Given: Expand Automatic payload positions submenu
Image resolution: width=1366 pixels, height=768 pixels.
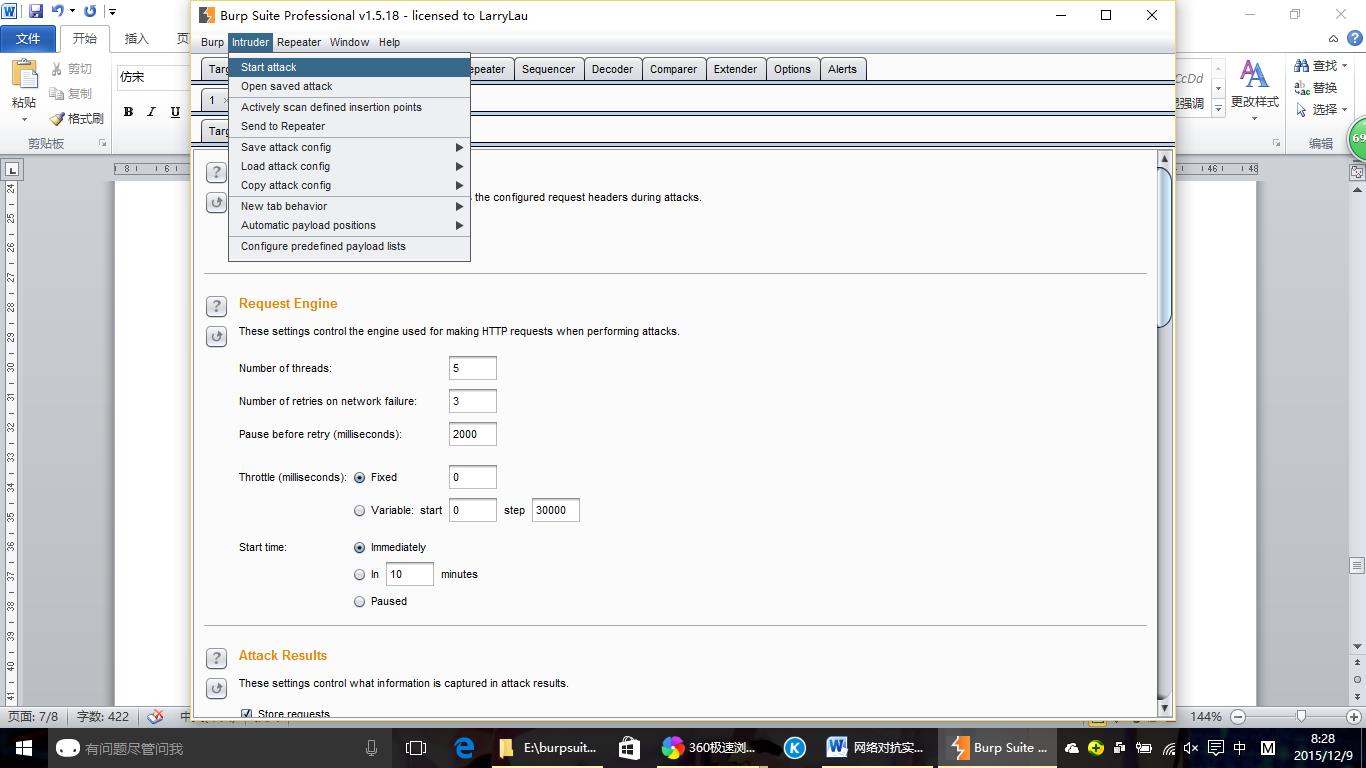Looking at the screenshot, I should coord(349,225).
